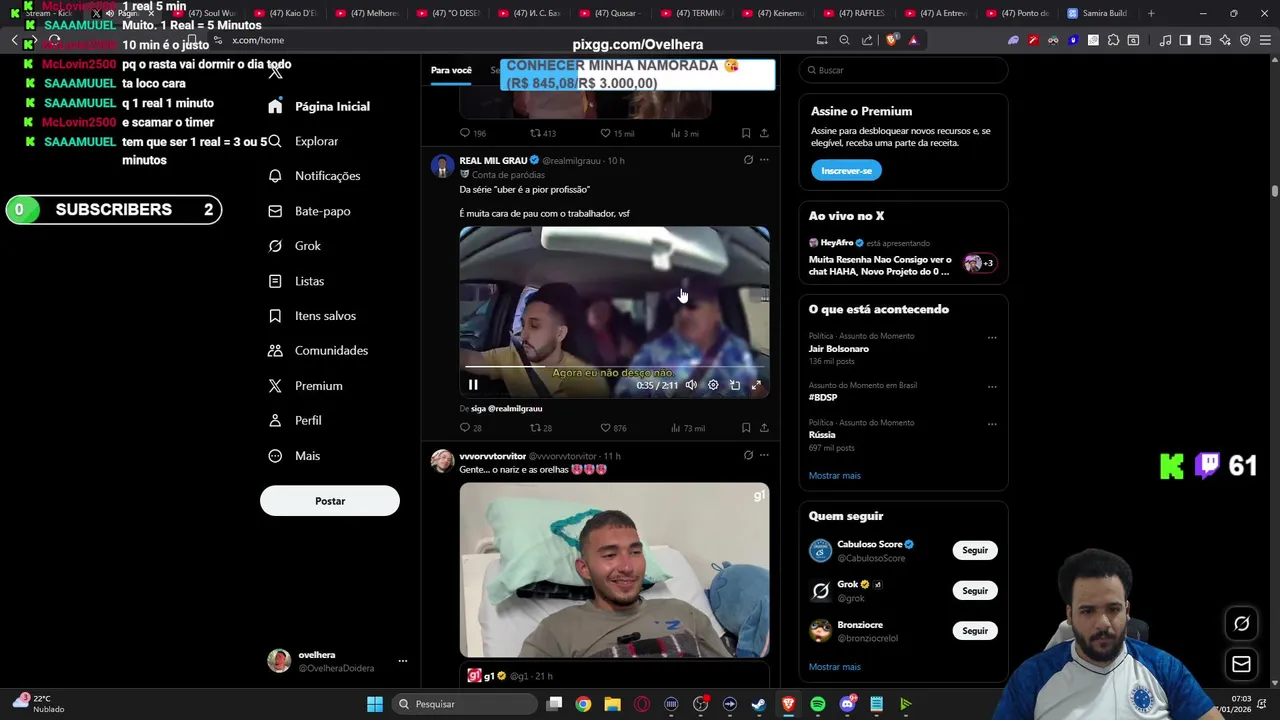This screenshot has height=720, width=1280.
Task: Reply to the post with 196 replies
Action: [x=473, y=133]
